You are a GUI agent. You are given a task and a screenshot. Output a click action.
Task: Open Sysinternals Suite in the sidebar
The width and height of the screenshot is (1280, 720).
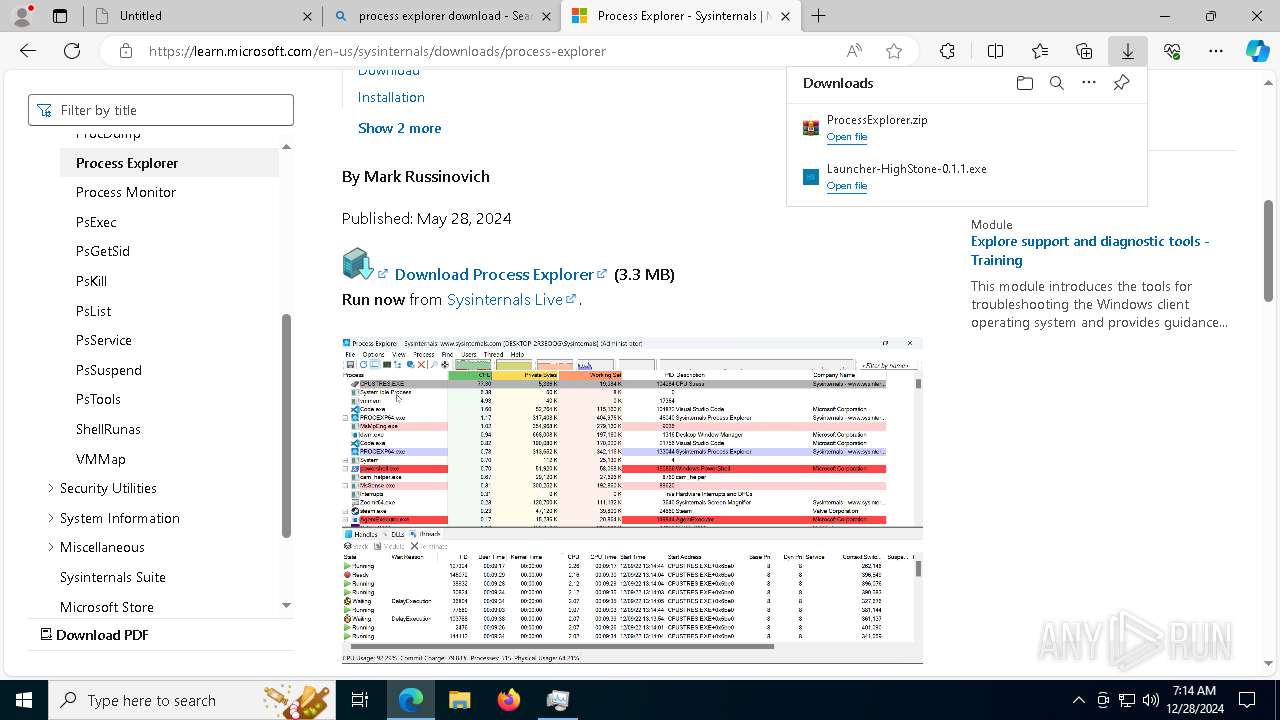(113, 577)
